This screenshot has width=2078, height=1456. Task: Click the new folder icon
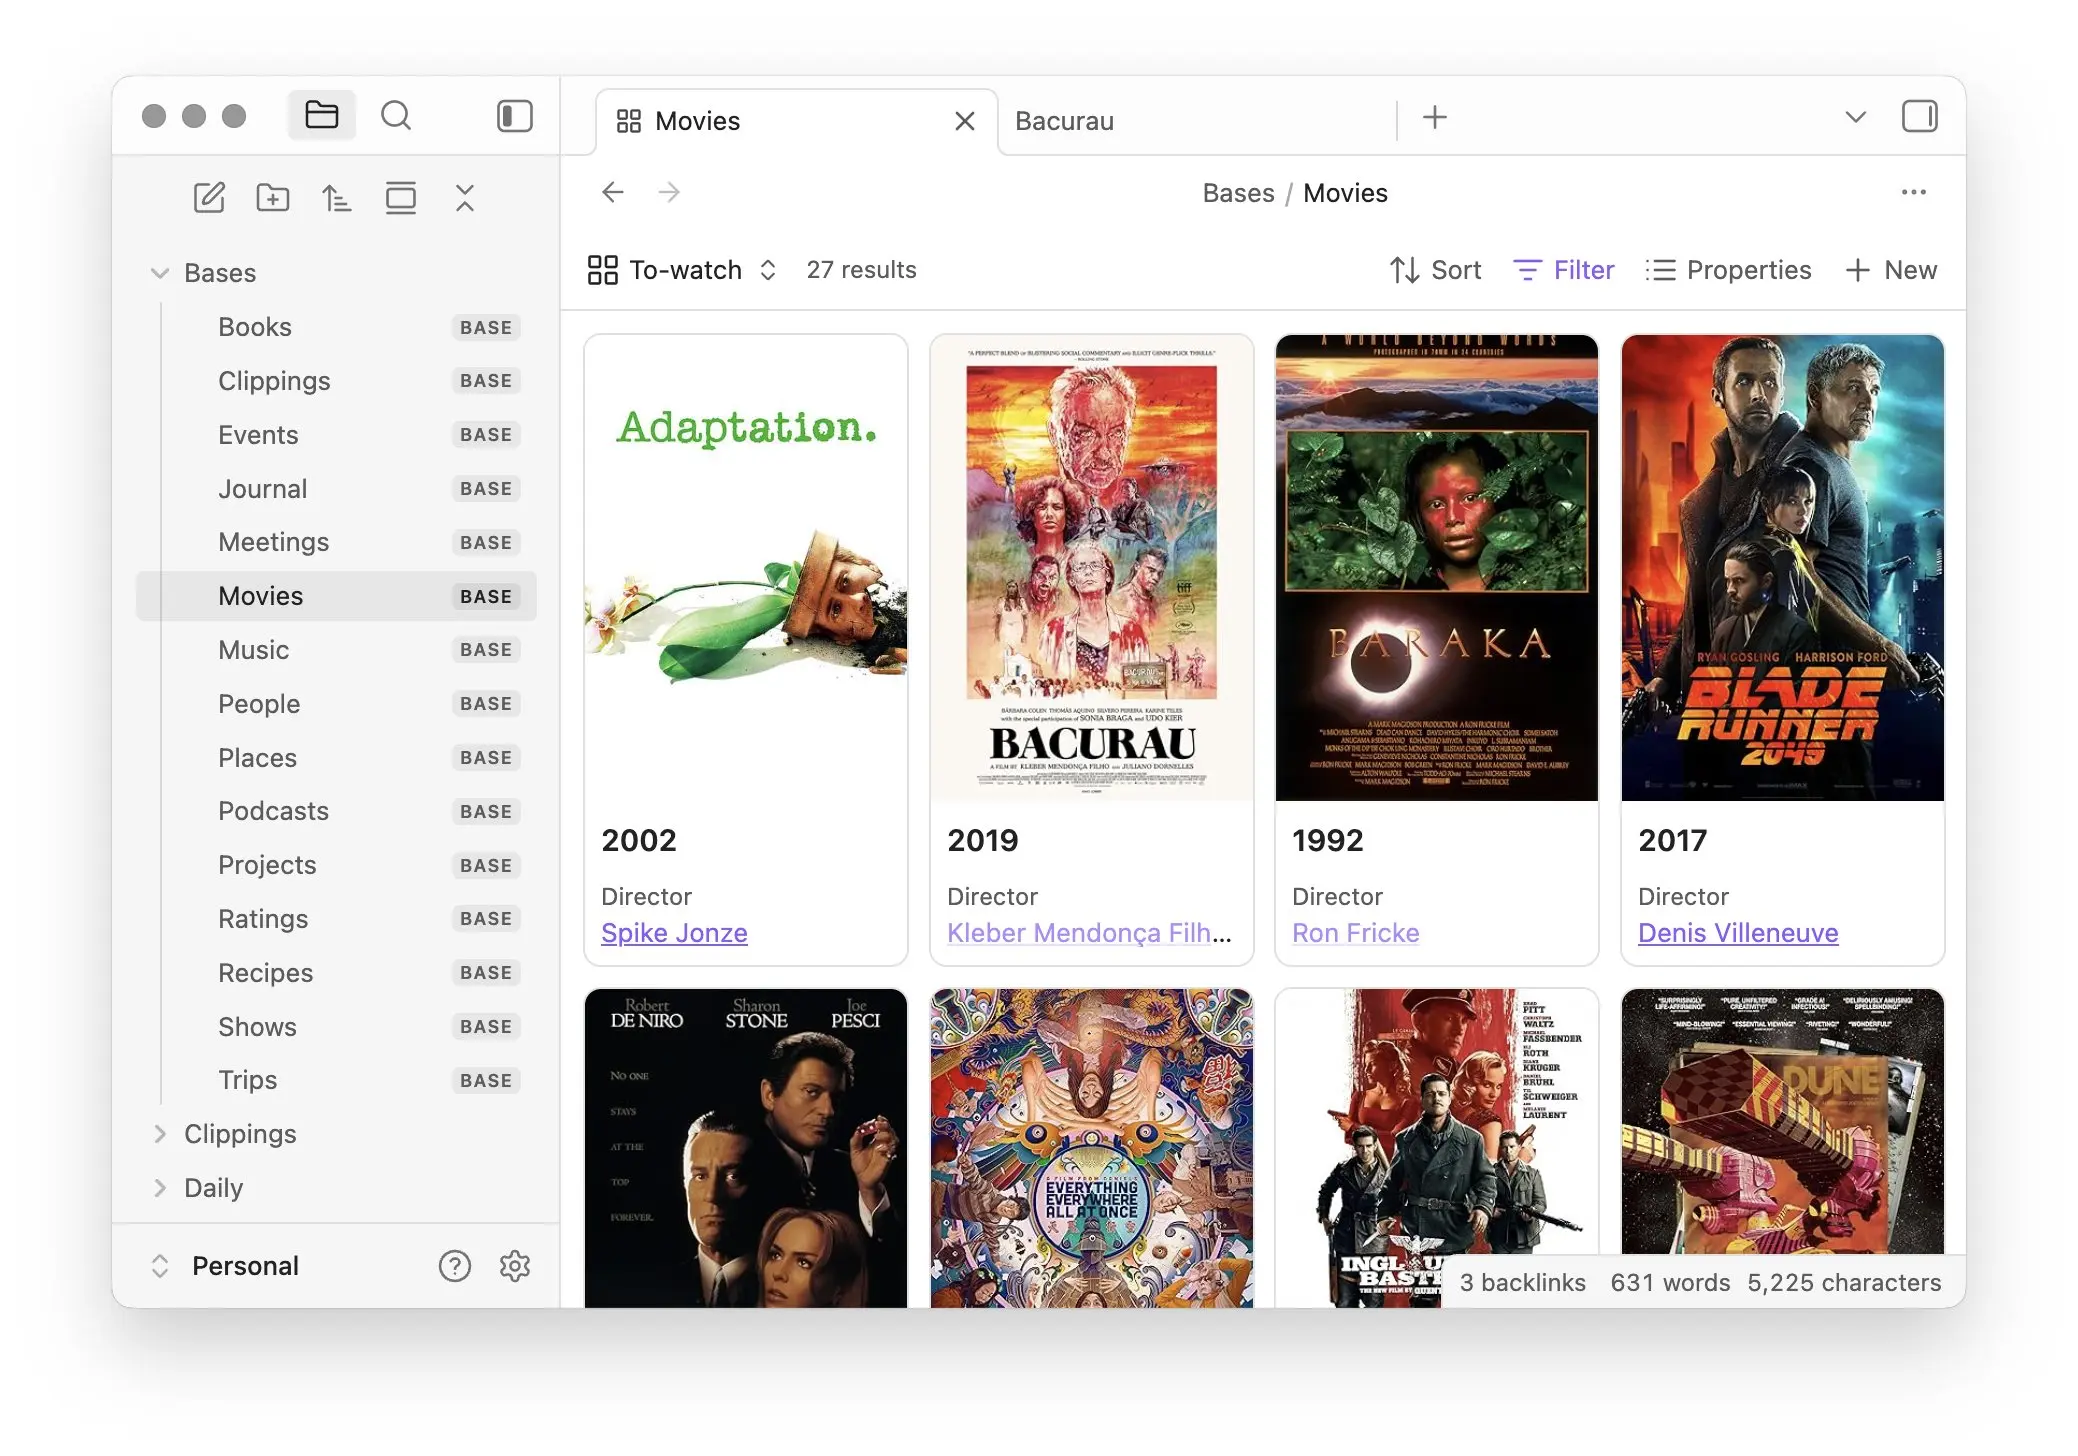click(x=272, y=198)
